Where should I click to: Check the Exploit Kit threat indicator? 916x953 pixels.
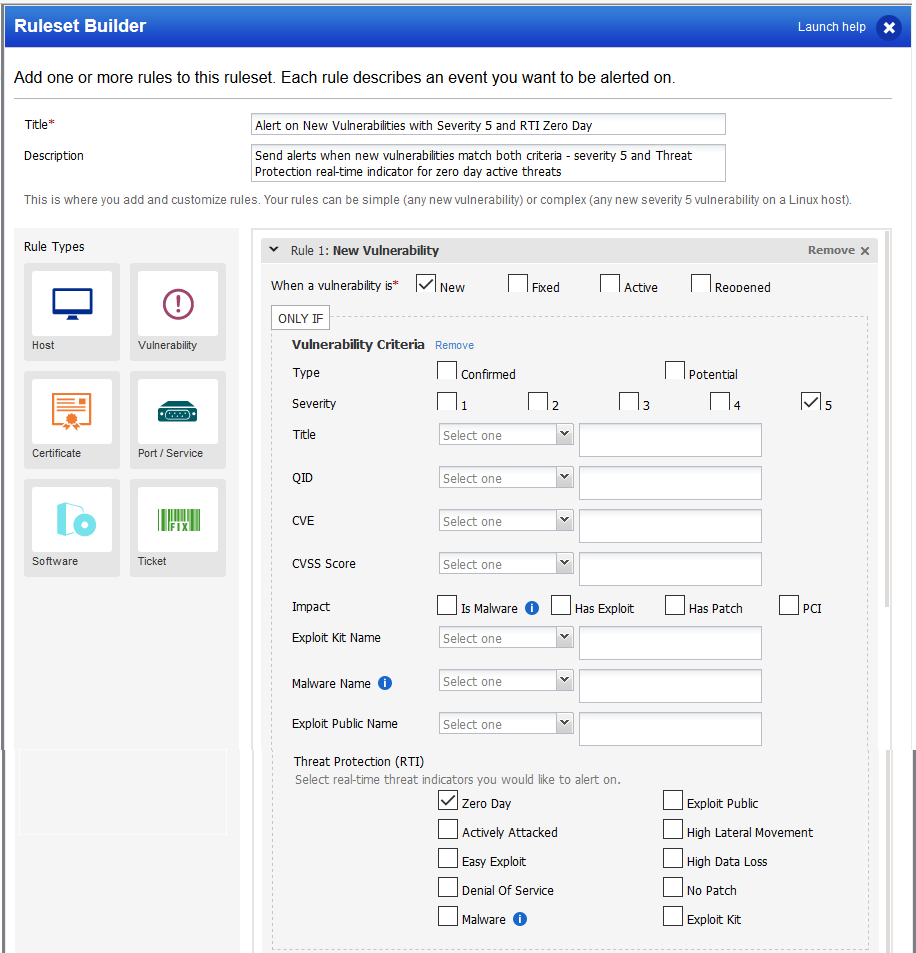point(673,916)
